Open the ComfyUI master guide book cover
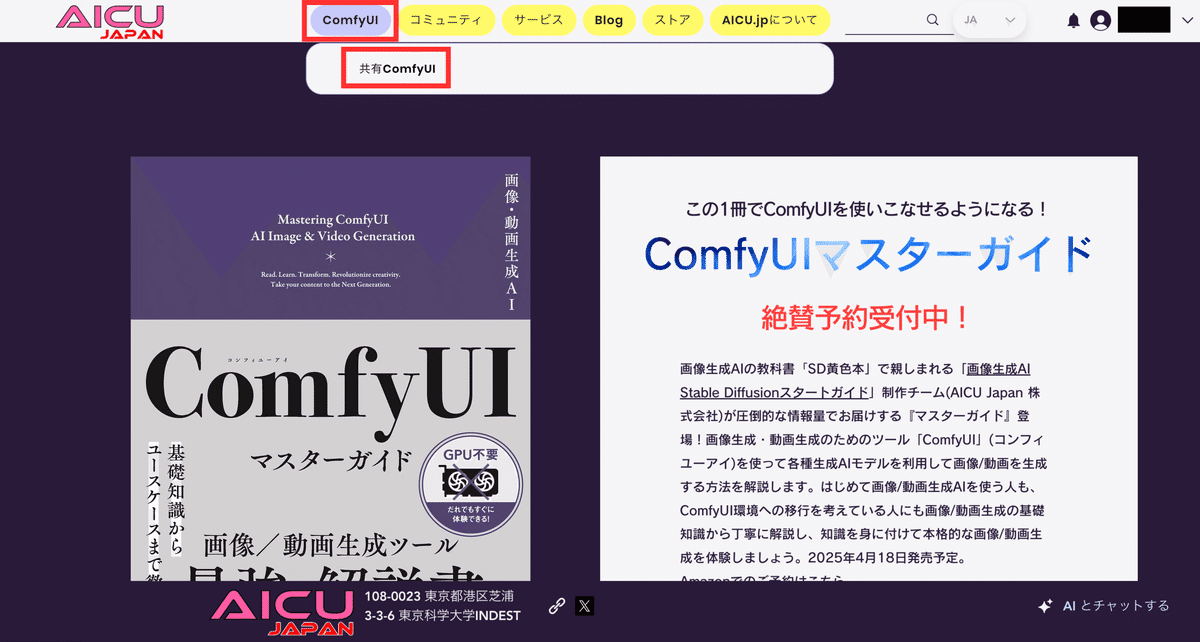 [330, 369]
